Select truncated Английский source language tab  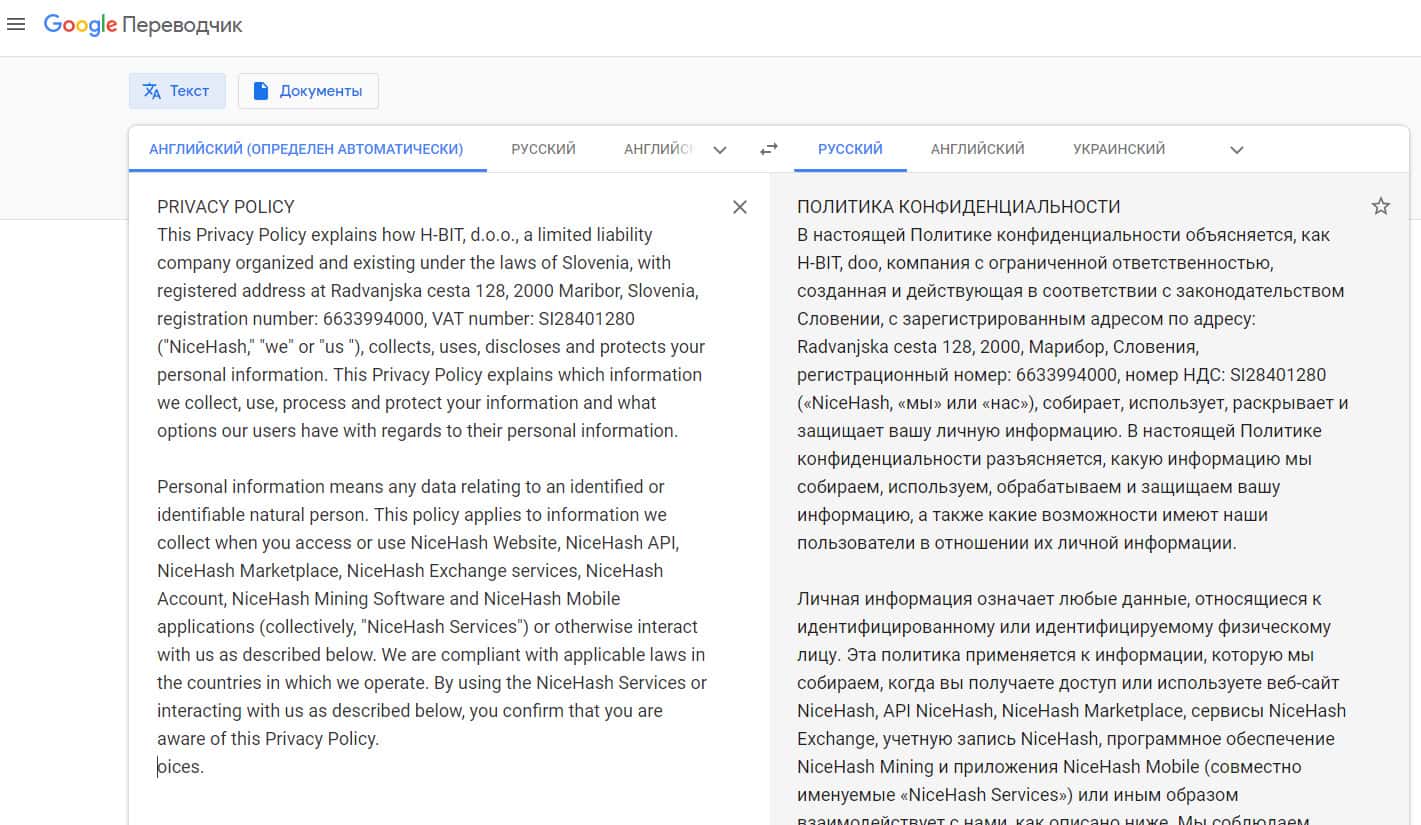click(x=658, y=149)
